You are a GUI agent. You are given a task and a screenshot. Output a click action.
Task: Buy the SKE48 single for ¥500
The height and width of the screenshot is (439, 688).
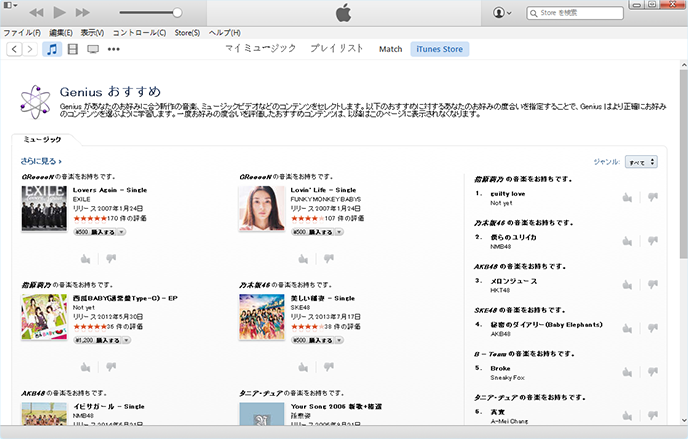coord(313,340)
